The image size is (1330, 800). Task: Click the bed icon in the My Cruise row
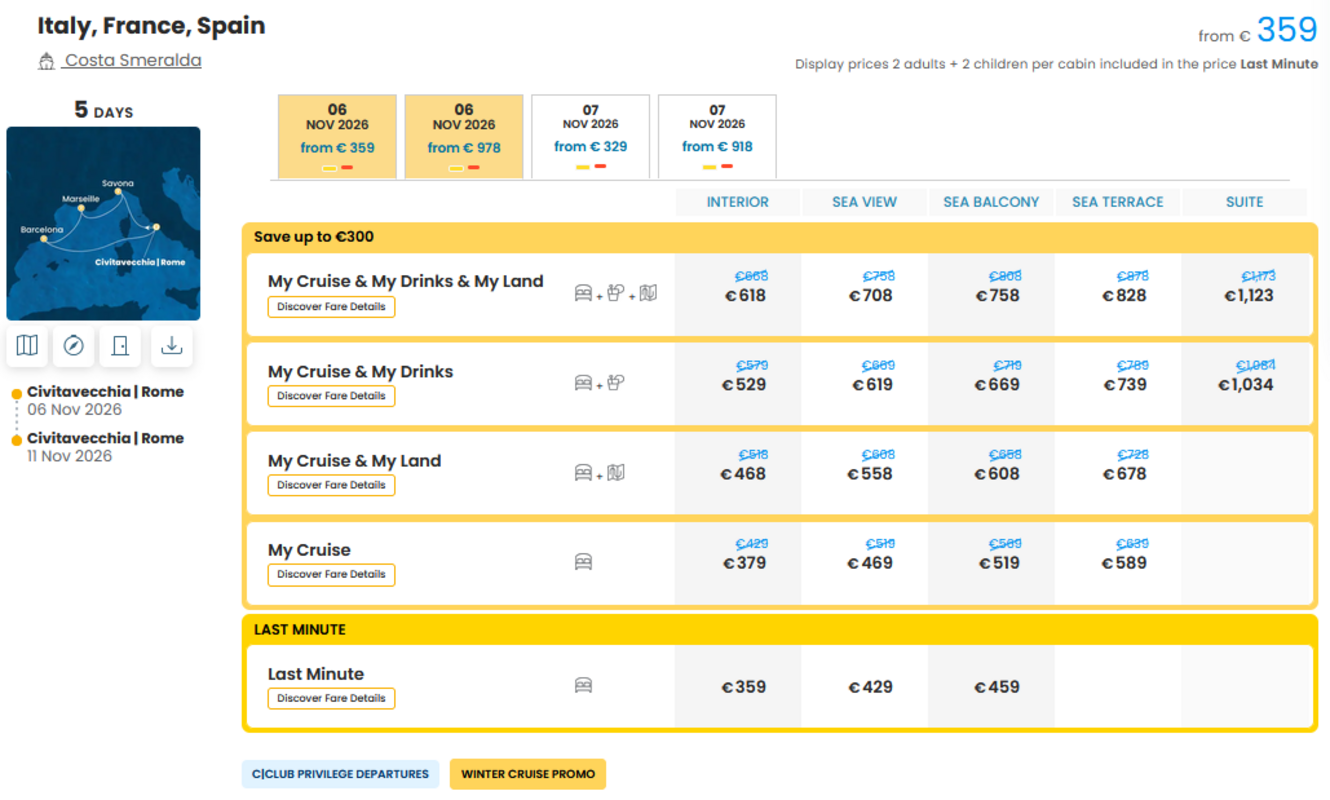coord(583,562)
